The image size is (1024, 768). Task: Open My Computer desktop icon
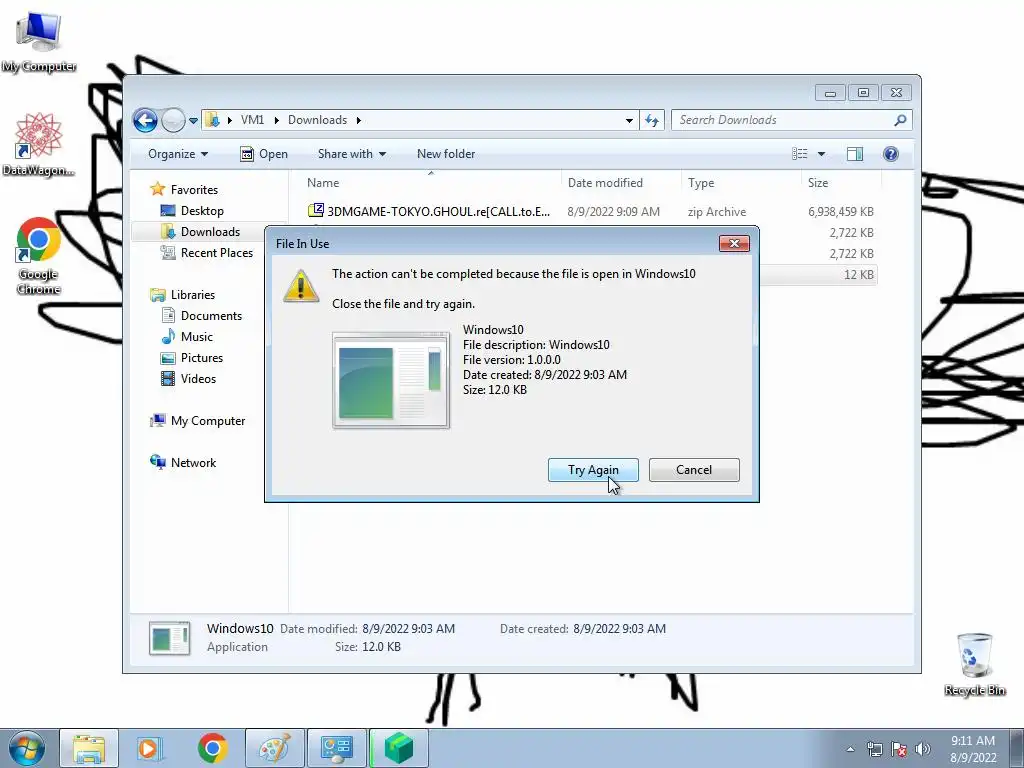(39, 42)
